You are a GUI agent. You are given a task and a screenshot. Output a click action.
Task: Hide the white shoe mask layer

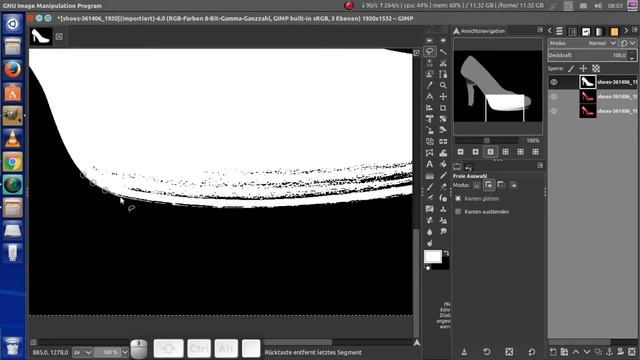(x=554, y=82)
